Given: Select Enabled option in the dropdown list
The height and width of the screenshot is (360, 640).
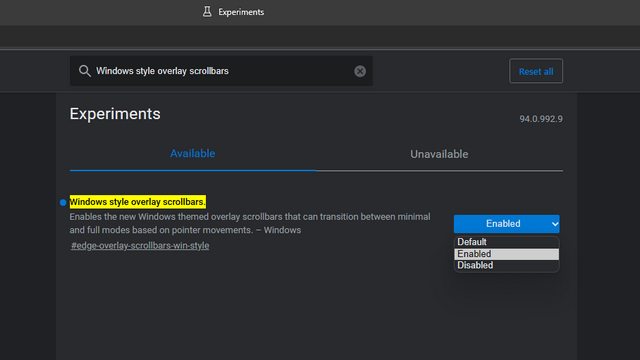Looking at the screenshot, I should point(507,254).
